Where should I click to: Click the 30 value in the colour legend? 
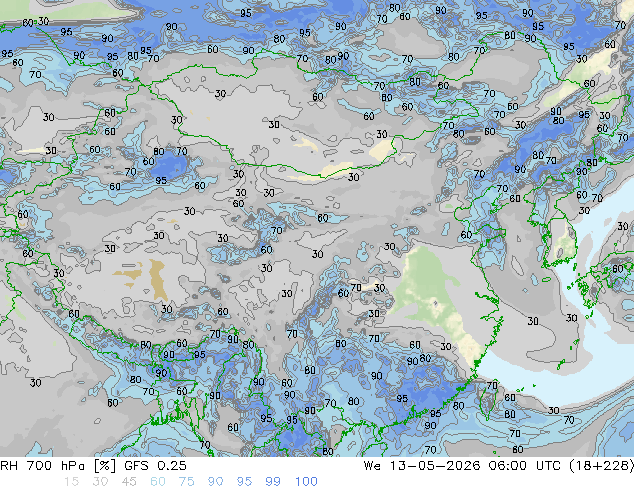click(x=100, y=482)
